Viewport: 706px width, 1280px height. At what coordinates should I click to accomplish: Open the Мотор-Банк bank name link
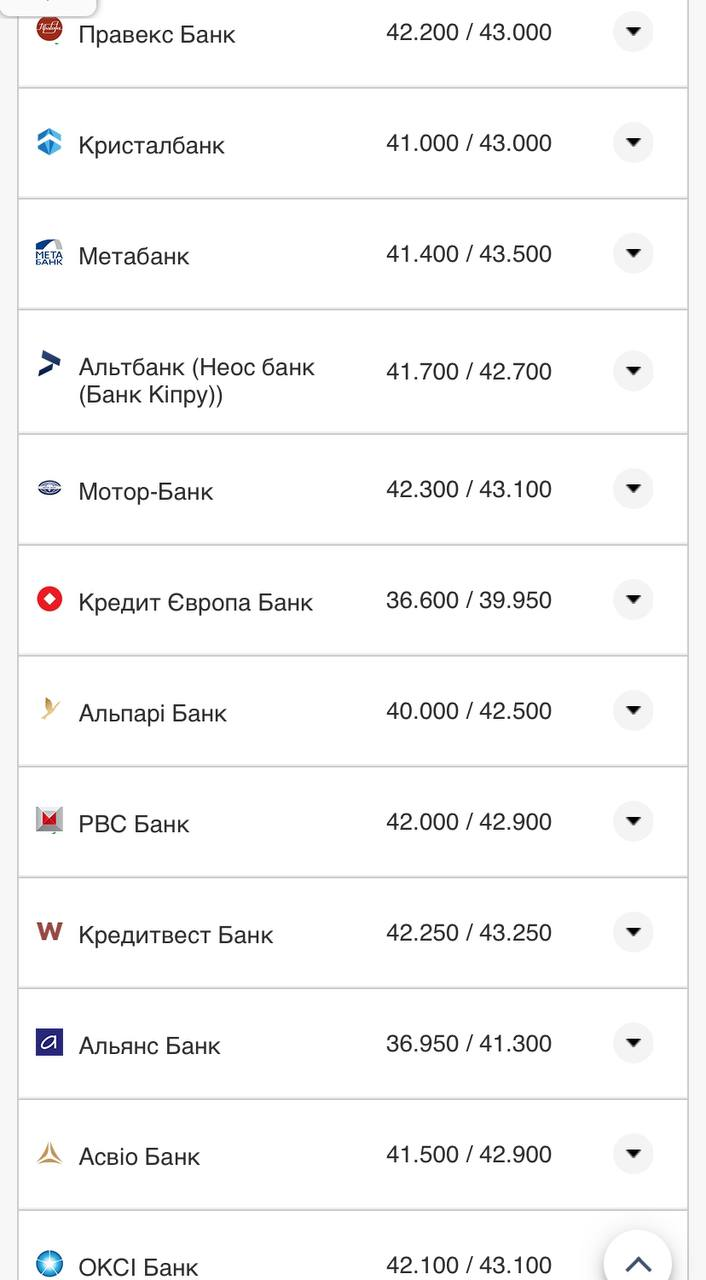pos(146,492)
